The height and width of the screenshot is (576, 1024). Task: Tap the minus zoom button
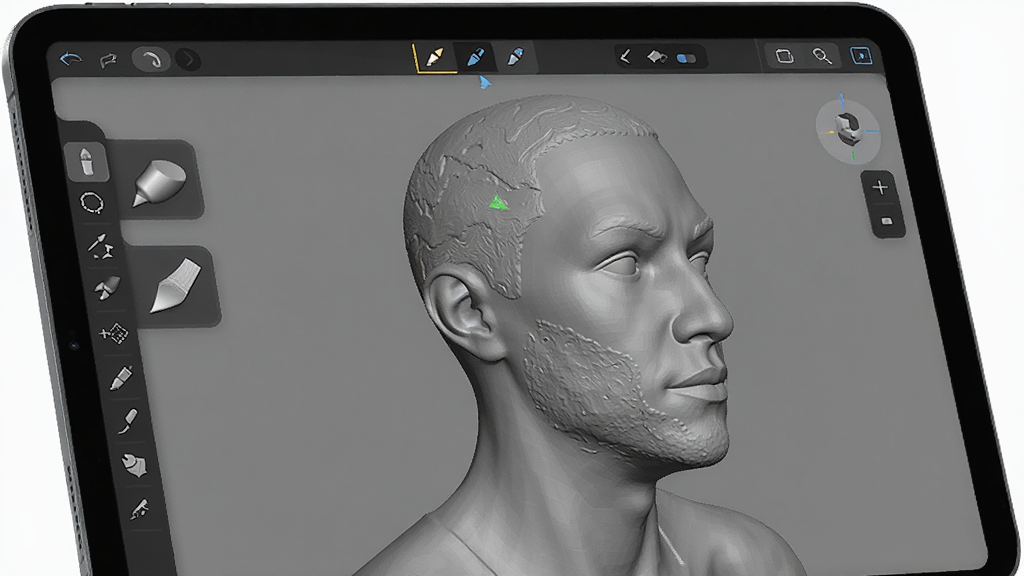[x=886, y=221]
